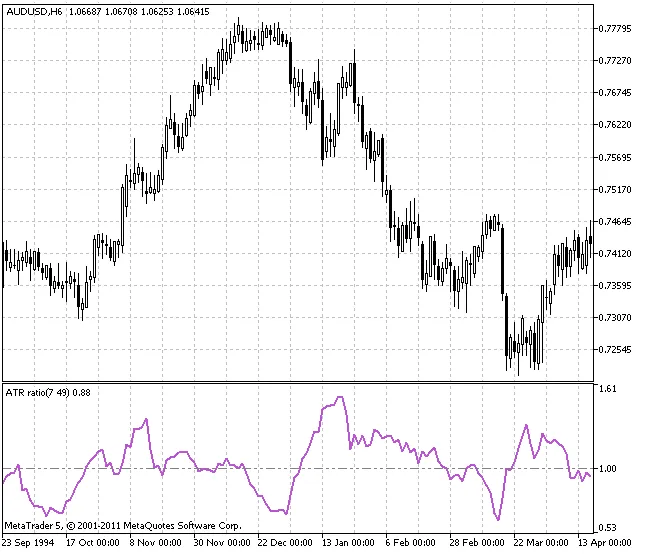Select the ATR ratio(7 49) 0.88 indicator label
The width and height of the screenshot is (646, 554).
pyautogui.click(x=48, y=393)
